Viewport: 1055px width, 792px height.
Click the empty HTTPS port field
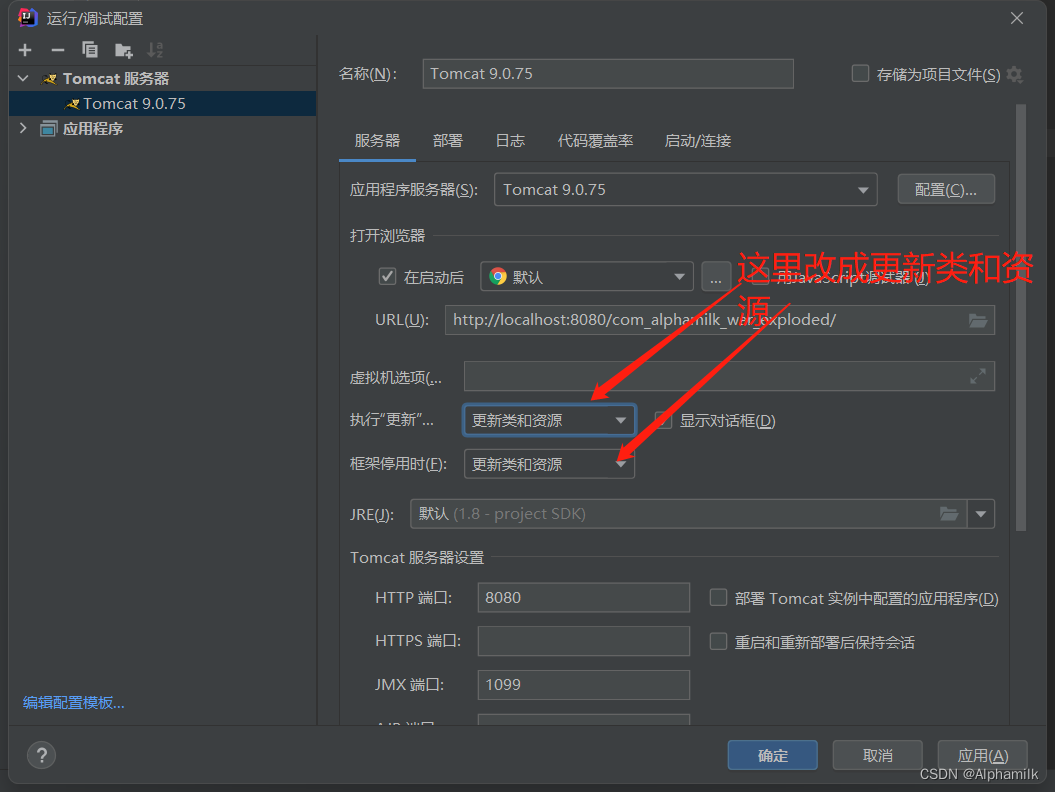(583, 641)
